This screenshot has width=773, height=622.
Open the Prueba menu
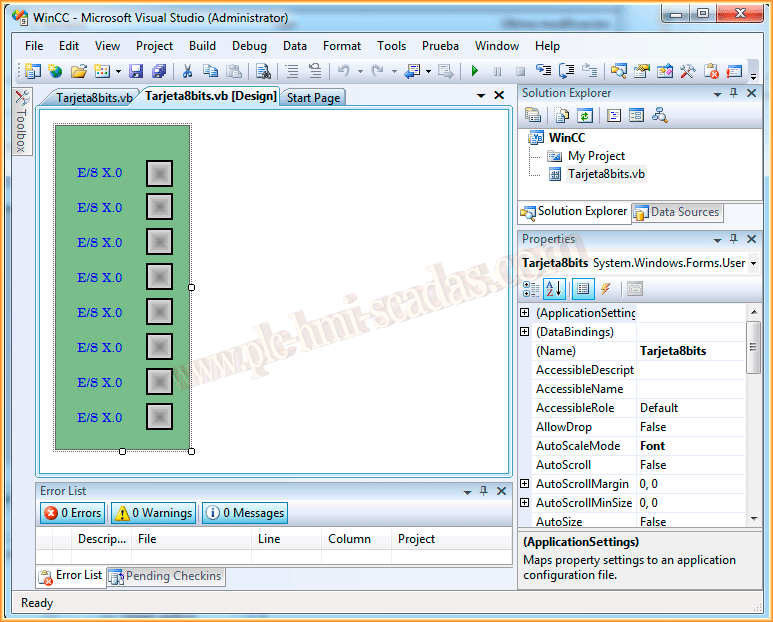[x=440, y=45]
